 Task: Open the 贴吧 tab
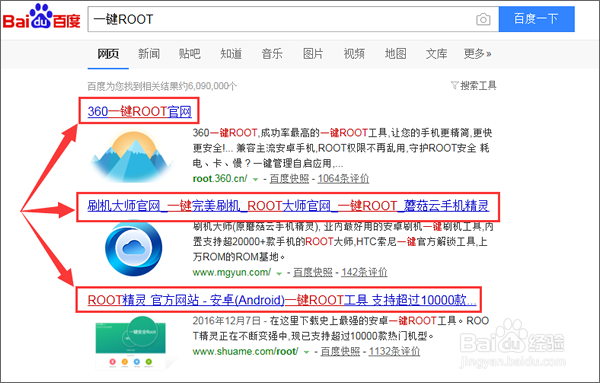[190, 54]
